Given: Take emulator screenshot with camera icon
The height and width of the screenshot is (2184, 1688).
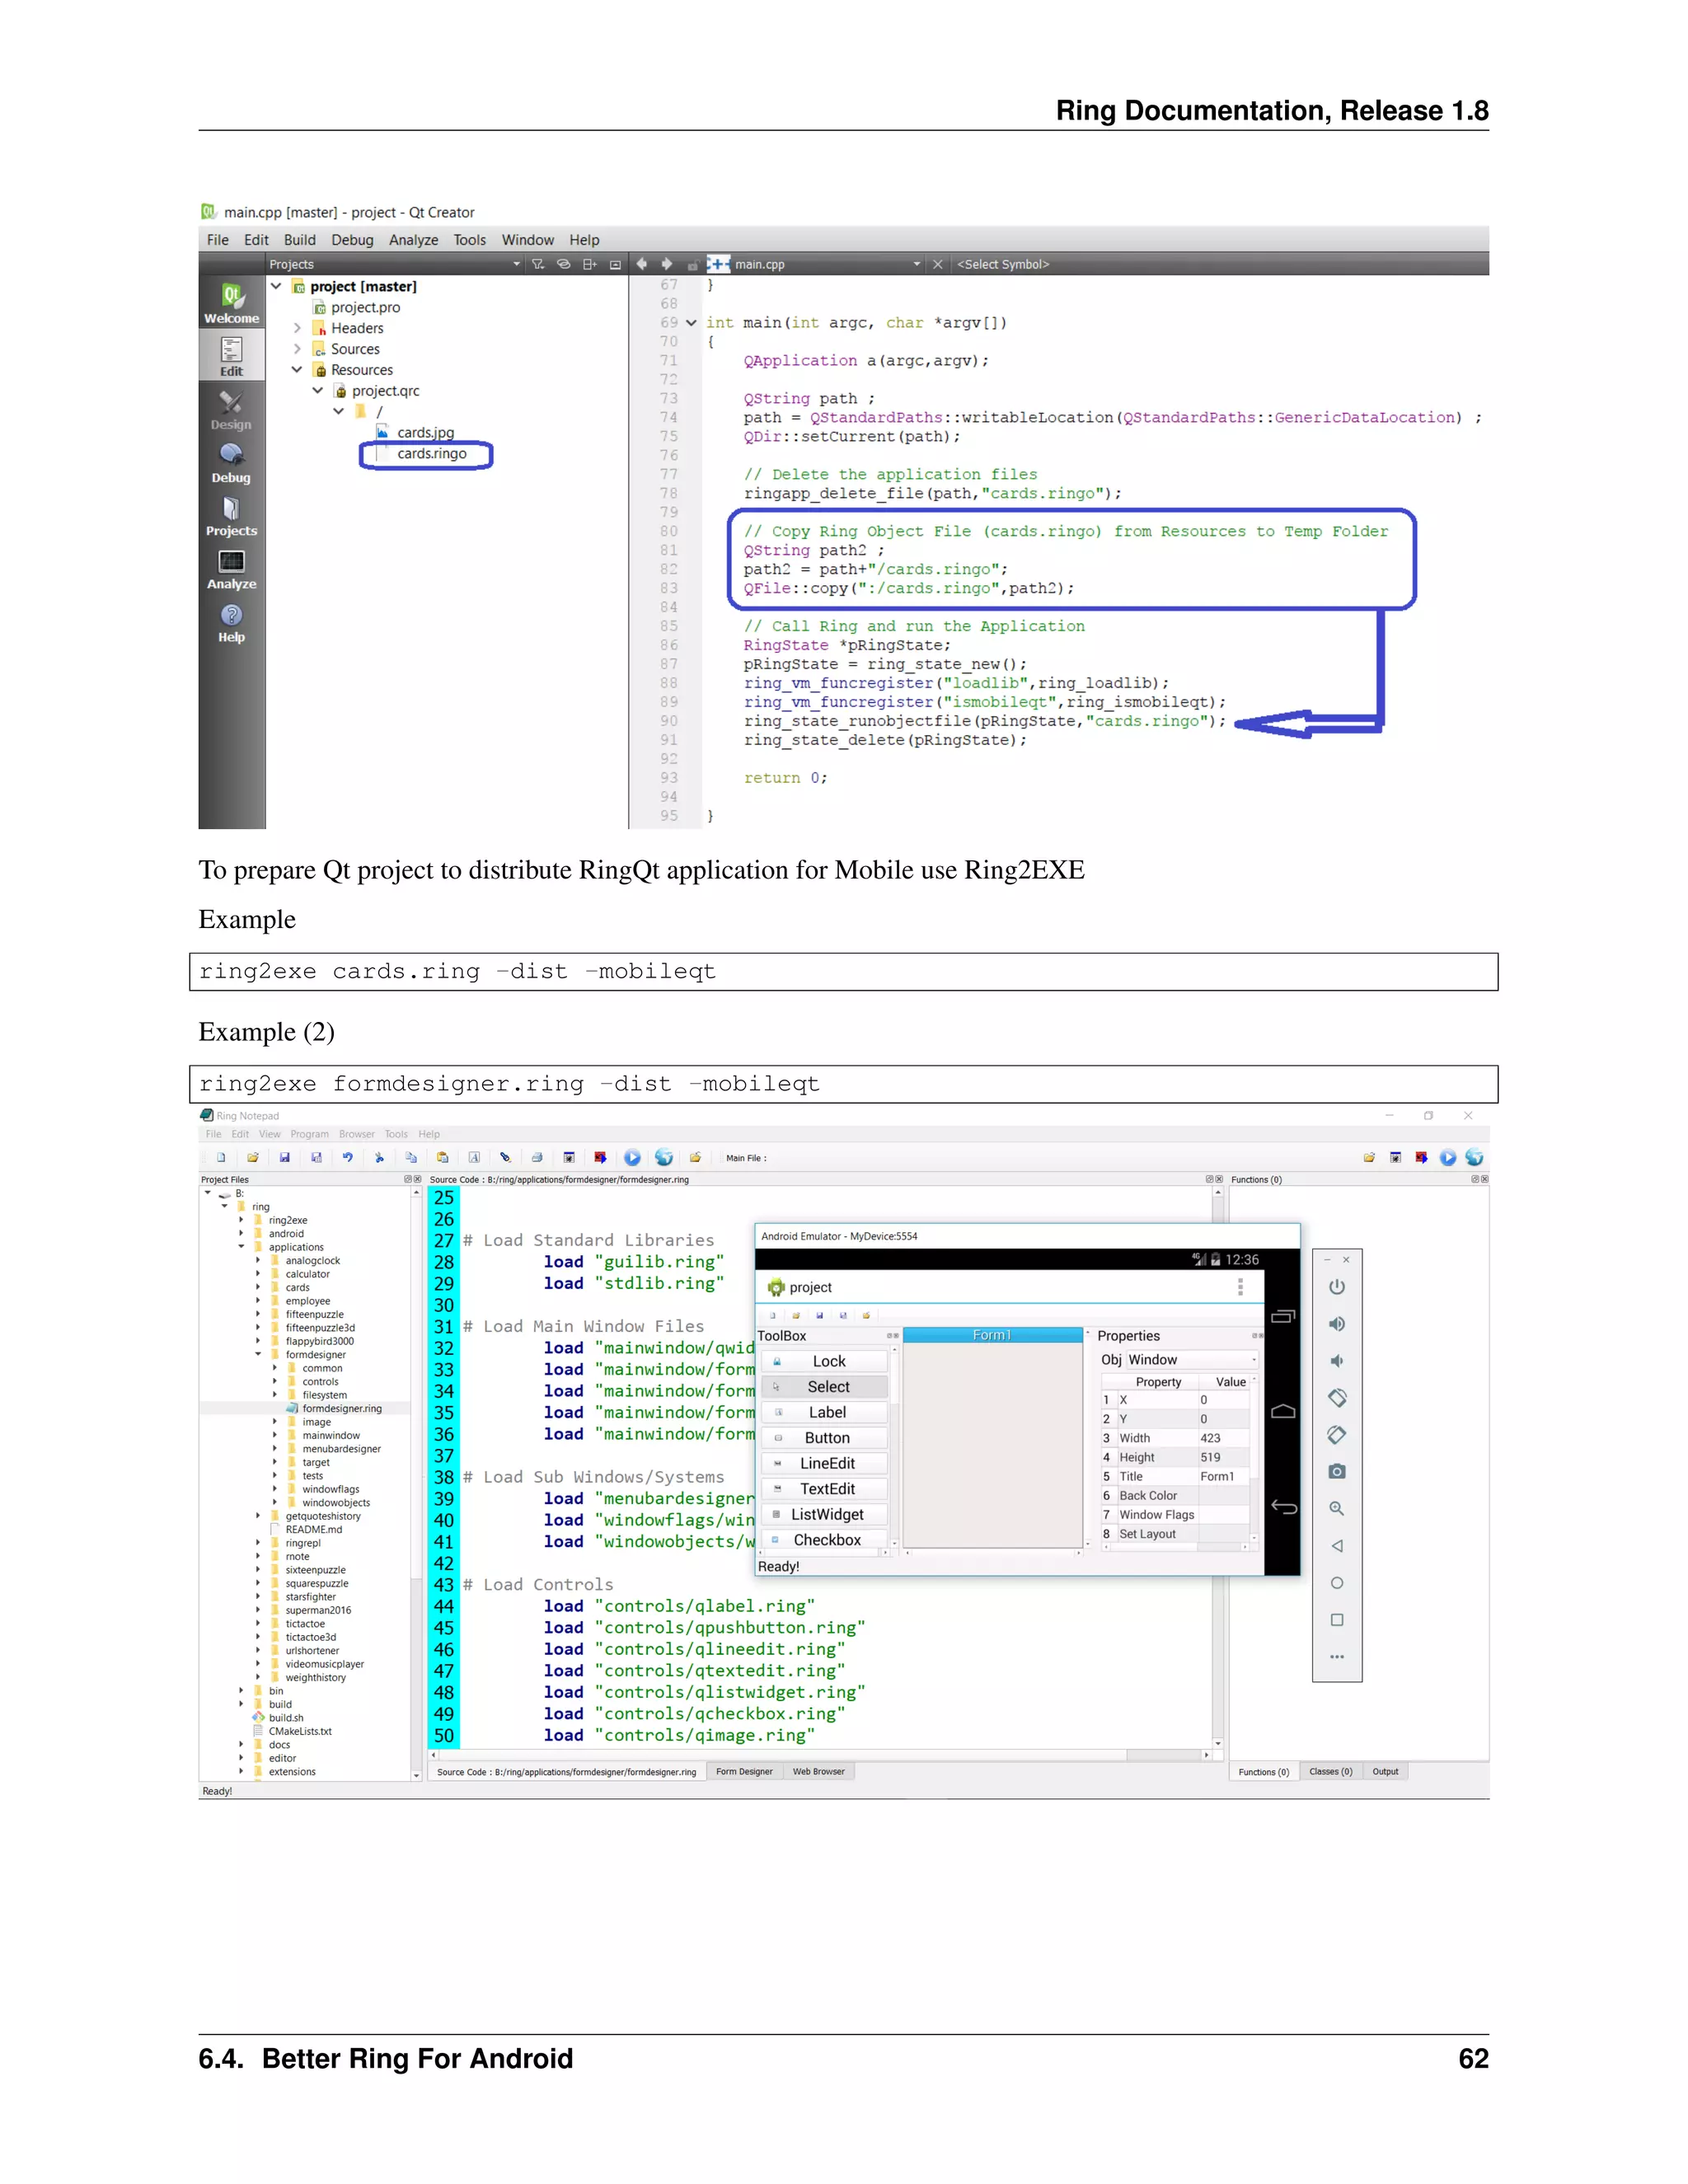Looking at the screenshot, I should click(1337, 1471).
